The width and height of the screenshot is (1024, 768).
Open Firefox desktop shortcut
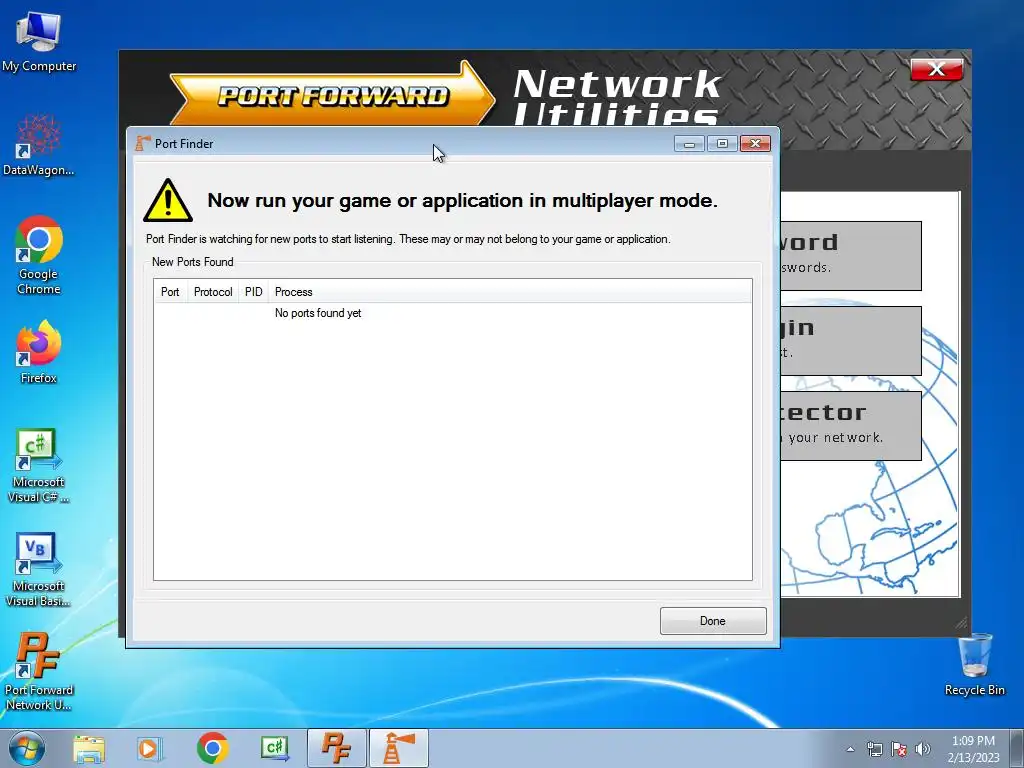[39, 351]
